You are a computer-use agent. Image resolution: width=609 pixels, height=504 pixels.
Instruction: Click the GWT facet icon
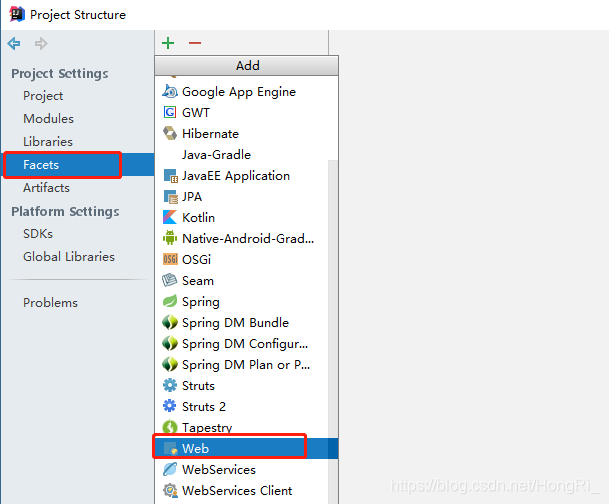pos(170,113)
